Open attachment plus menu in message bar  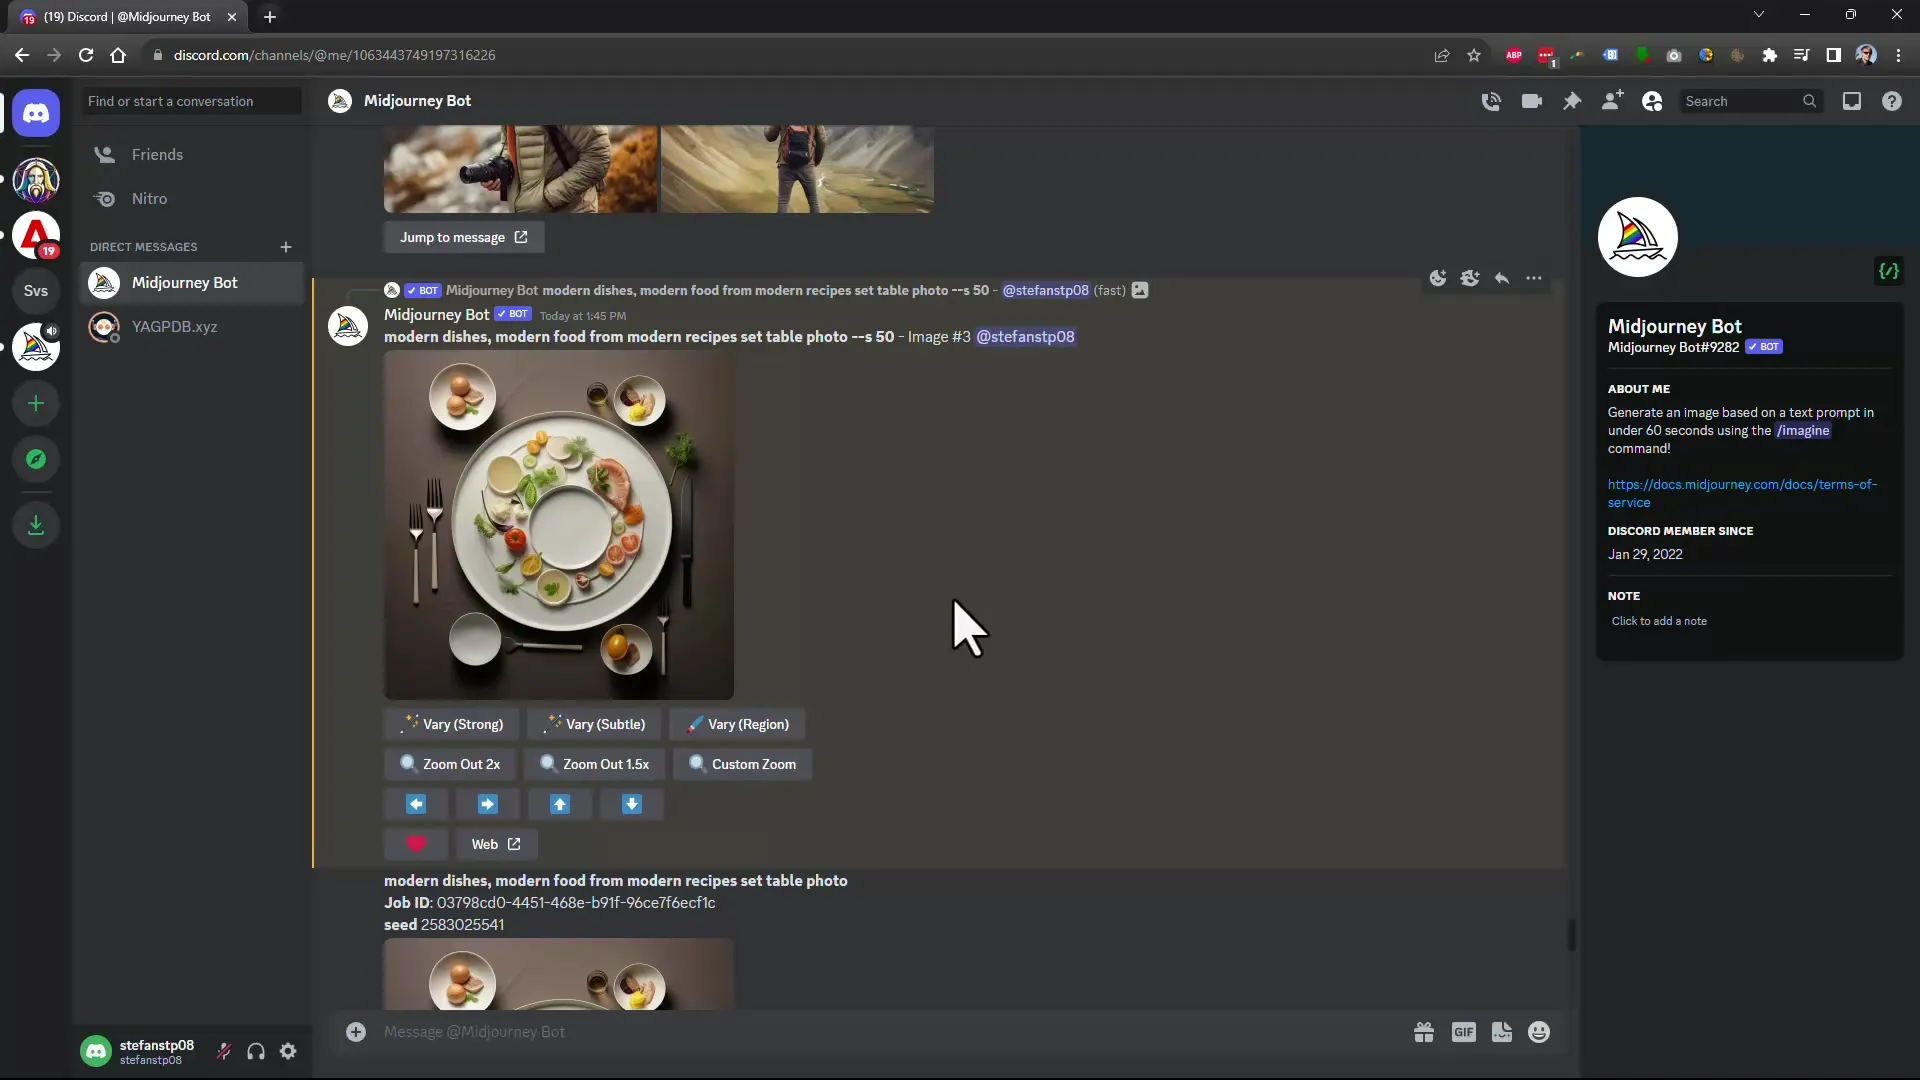pos(356,1032)
